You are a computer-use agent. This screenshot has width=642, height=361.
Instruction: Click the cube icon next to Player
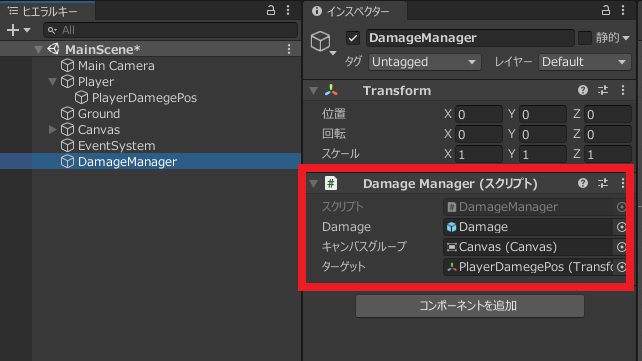[67, 81]
